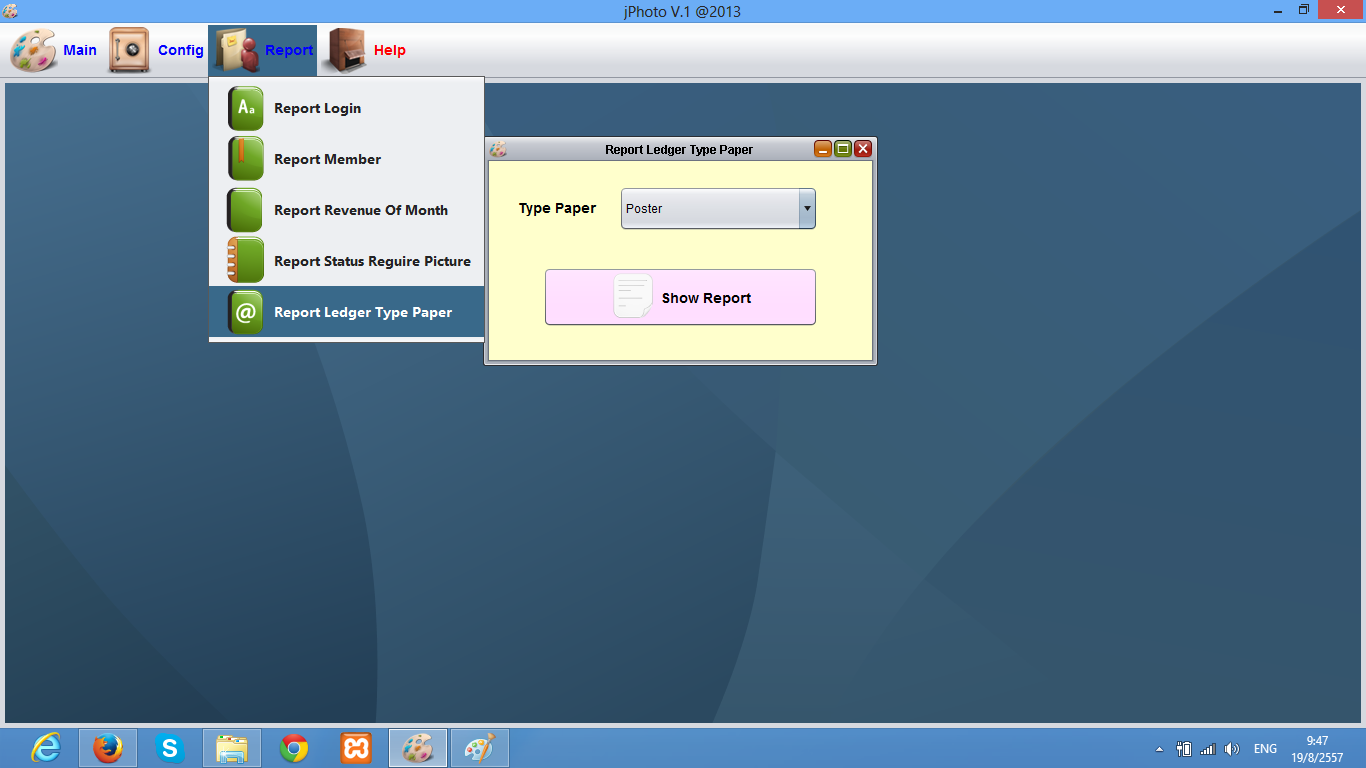Click the green book icon beside Report Member
The height and width of the screenshot is (768, 1366).
tap(245, 159)
